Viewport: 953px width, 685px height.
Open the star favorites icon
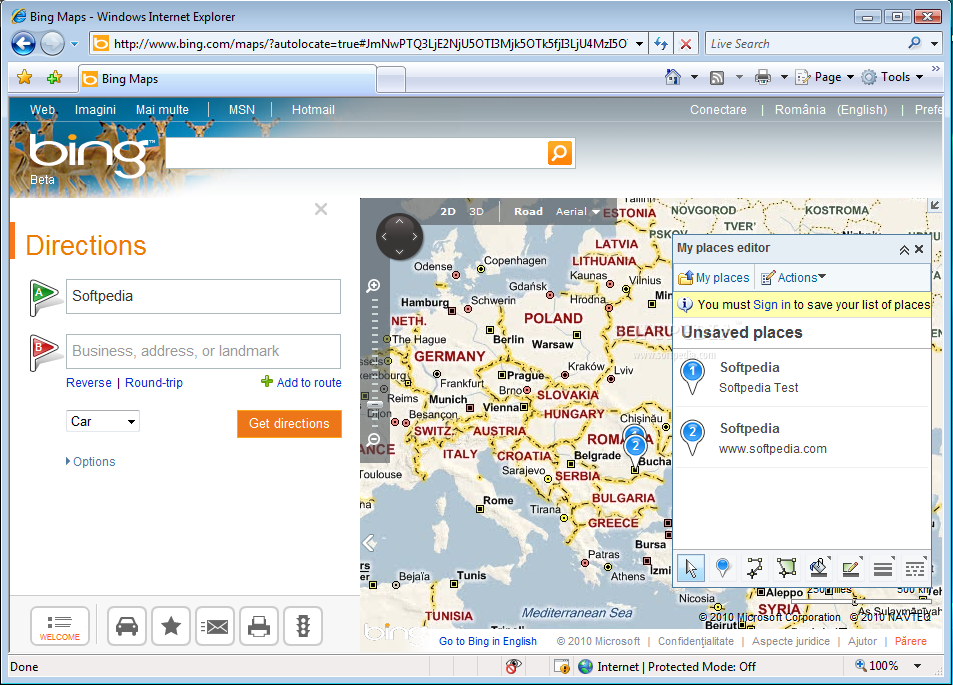click(171, 626)
